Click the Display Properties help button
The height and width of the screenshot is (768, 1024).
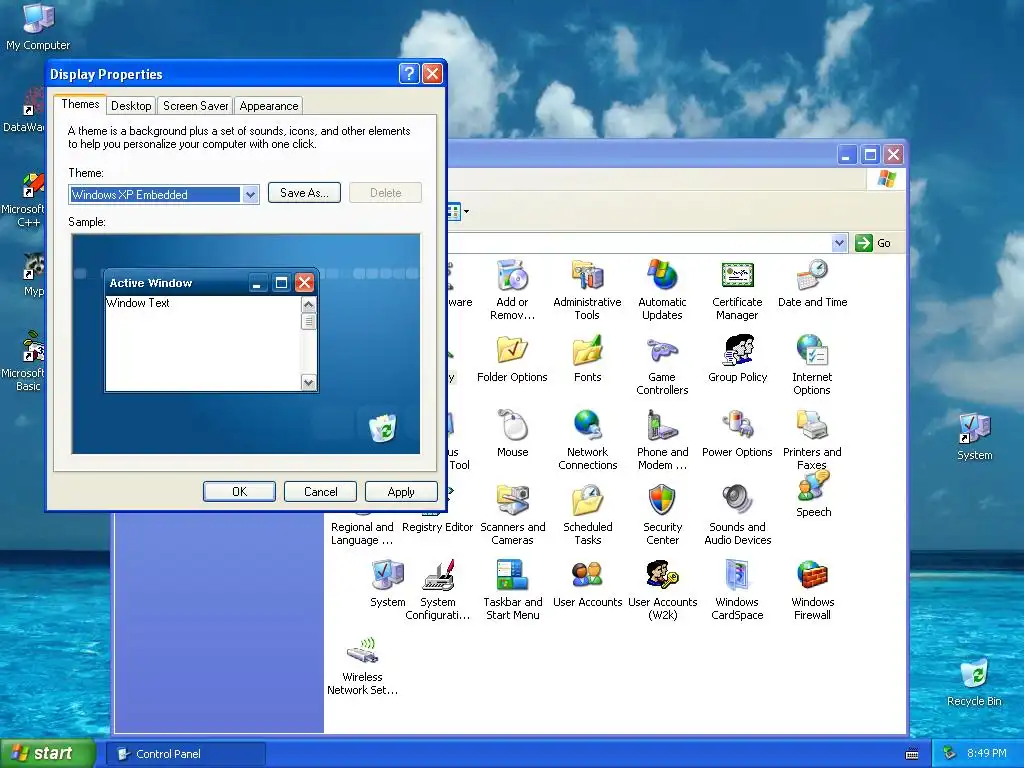point(409,74)
